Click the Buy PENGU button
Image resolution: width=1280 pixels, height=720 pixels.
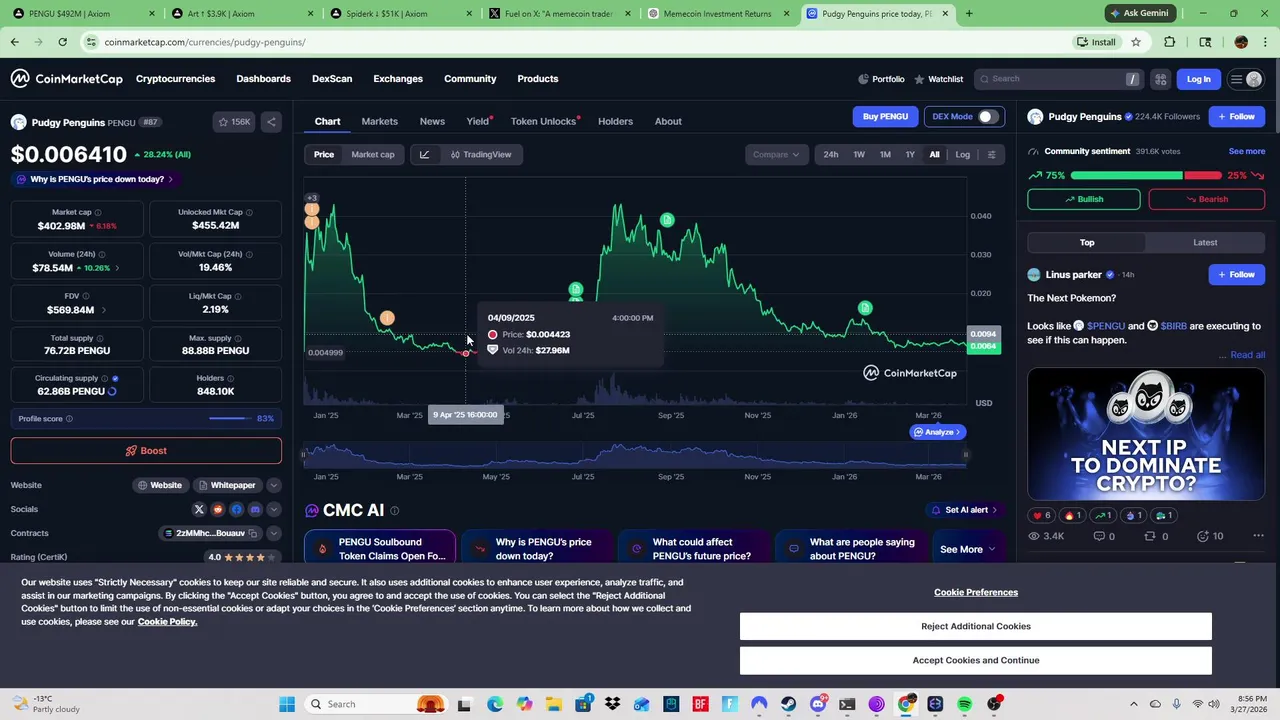(x=885, y=116)
